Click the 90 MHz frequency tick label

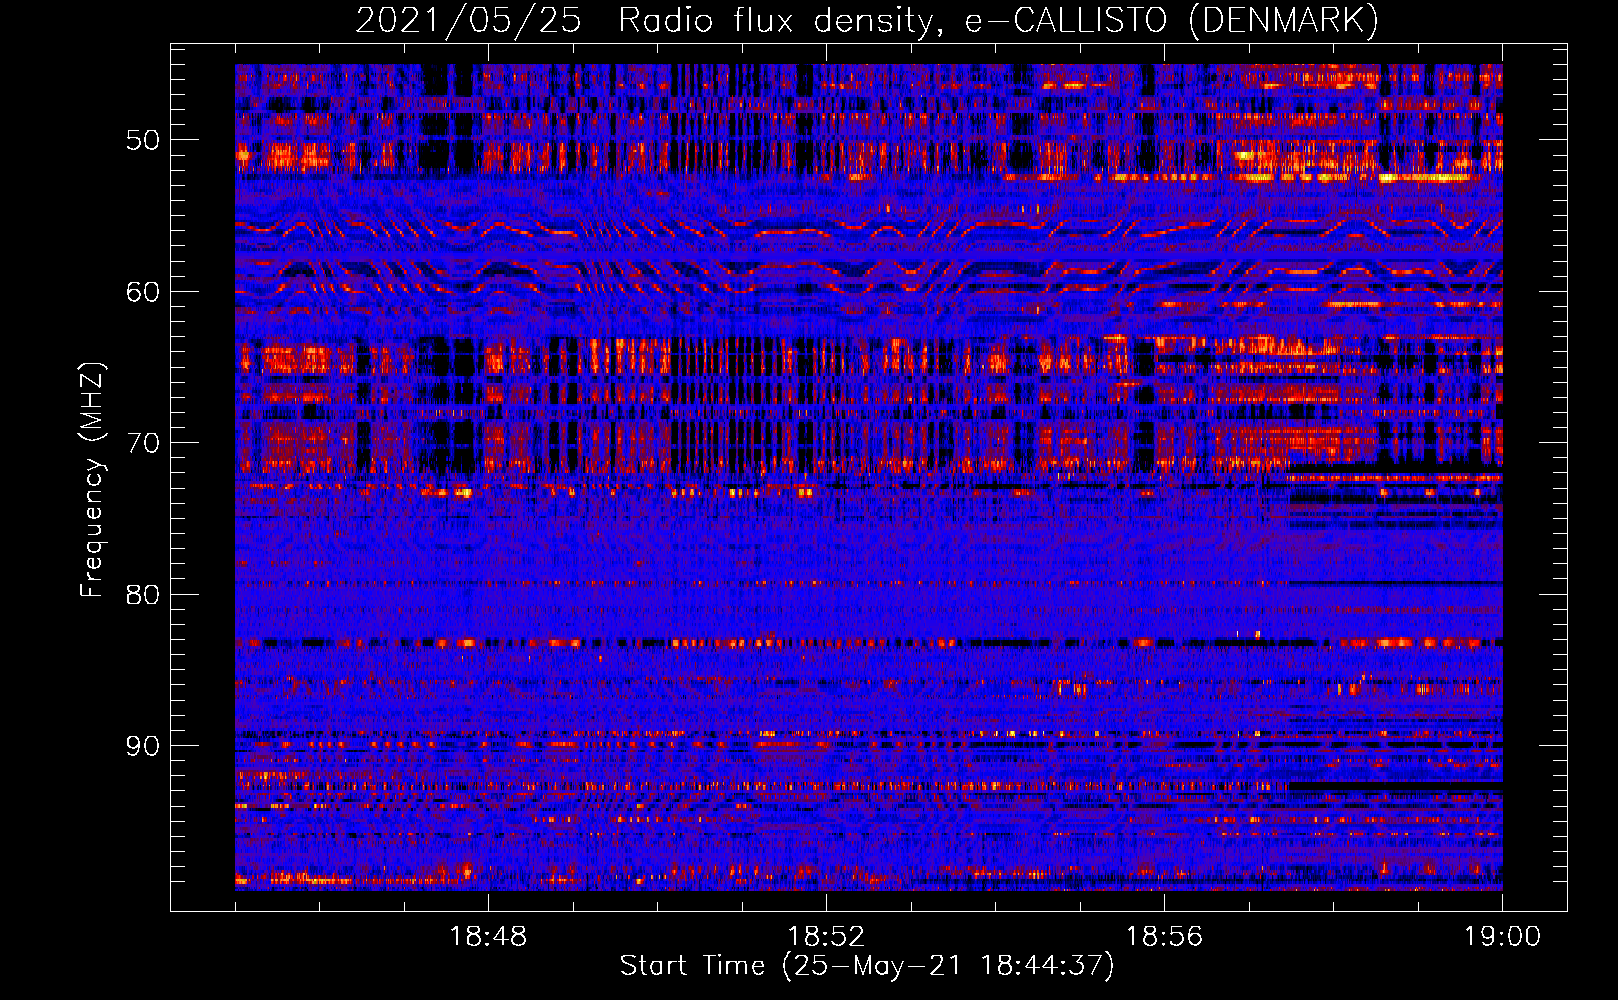[143, 747]
